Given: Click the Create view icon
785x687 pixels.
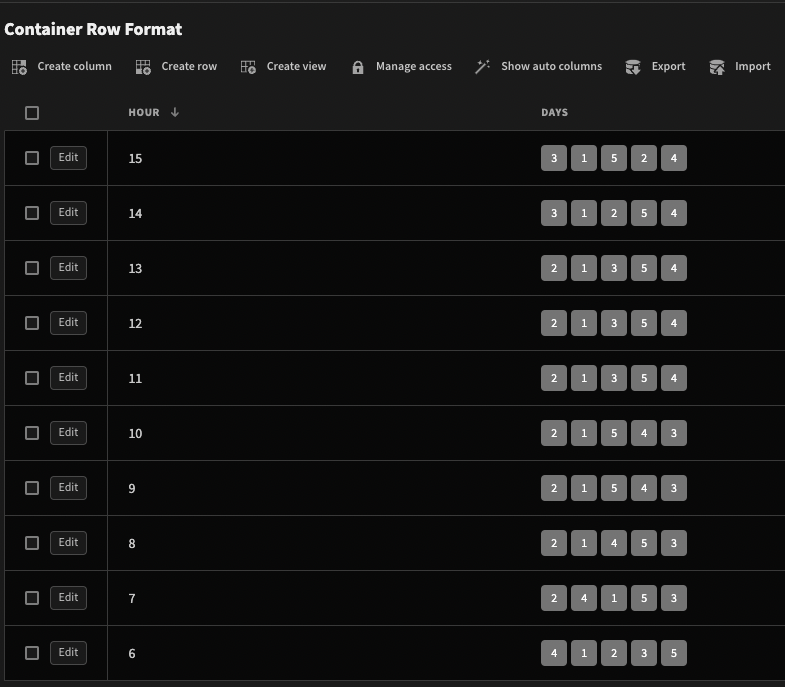Looking at the screenshot, I should click(248, 67).
